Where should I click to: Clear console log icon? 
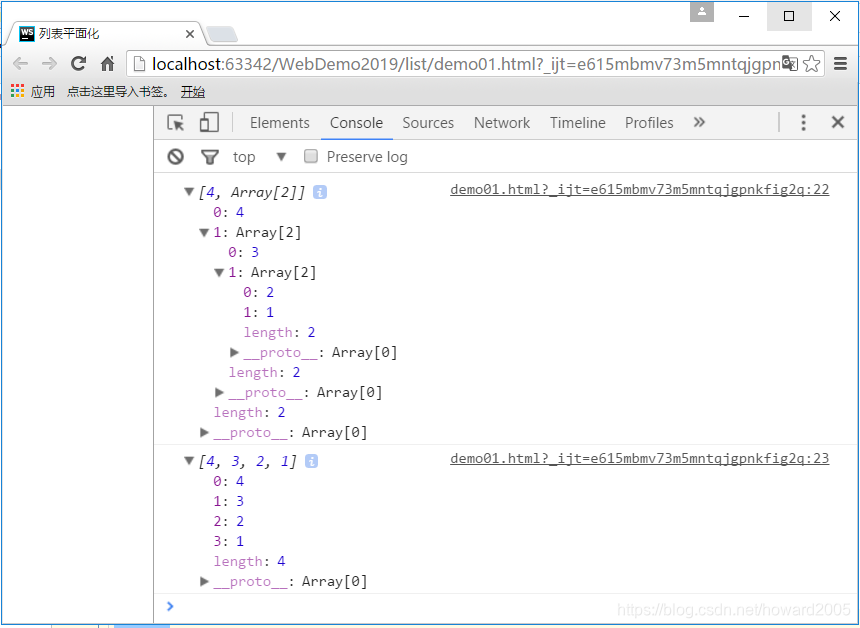pos(176,157)
